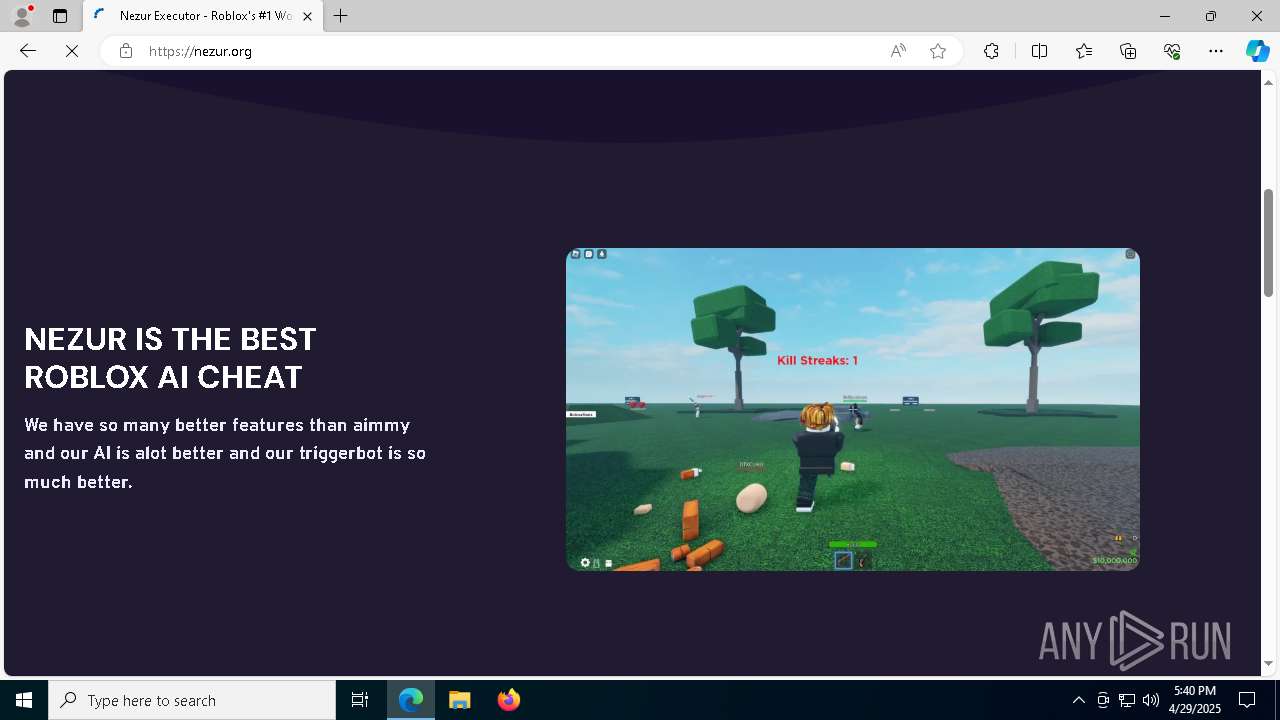Open Browser essentials
The image size is (1280, 720).
(x=1172, y=51)
